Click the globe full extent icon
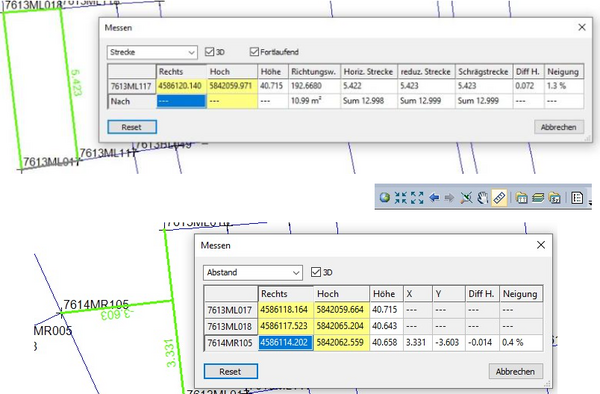Image resolution: width=600 pixels, height=394 pixels. [385, 197]
